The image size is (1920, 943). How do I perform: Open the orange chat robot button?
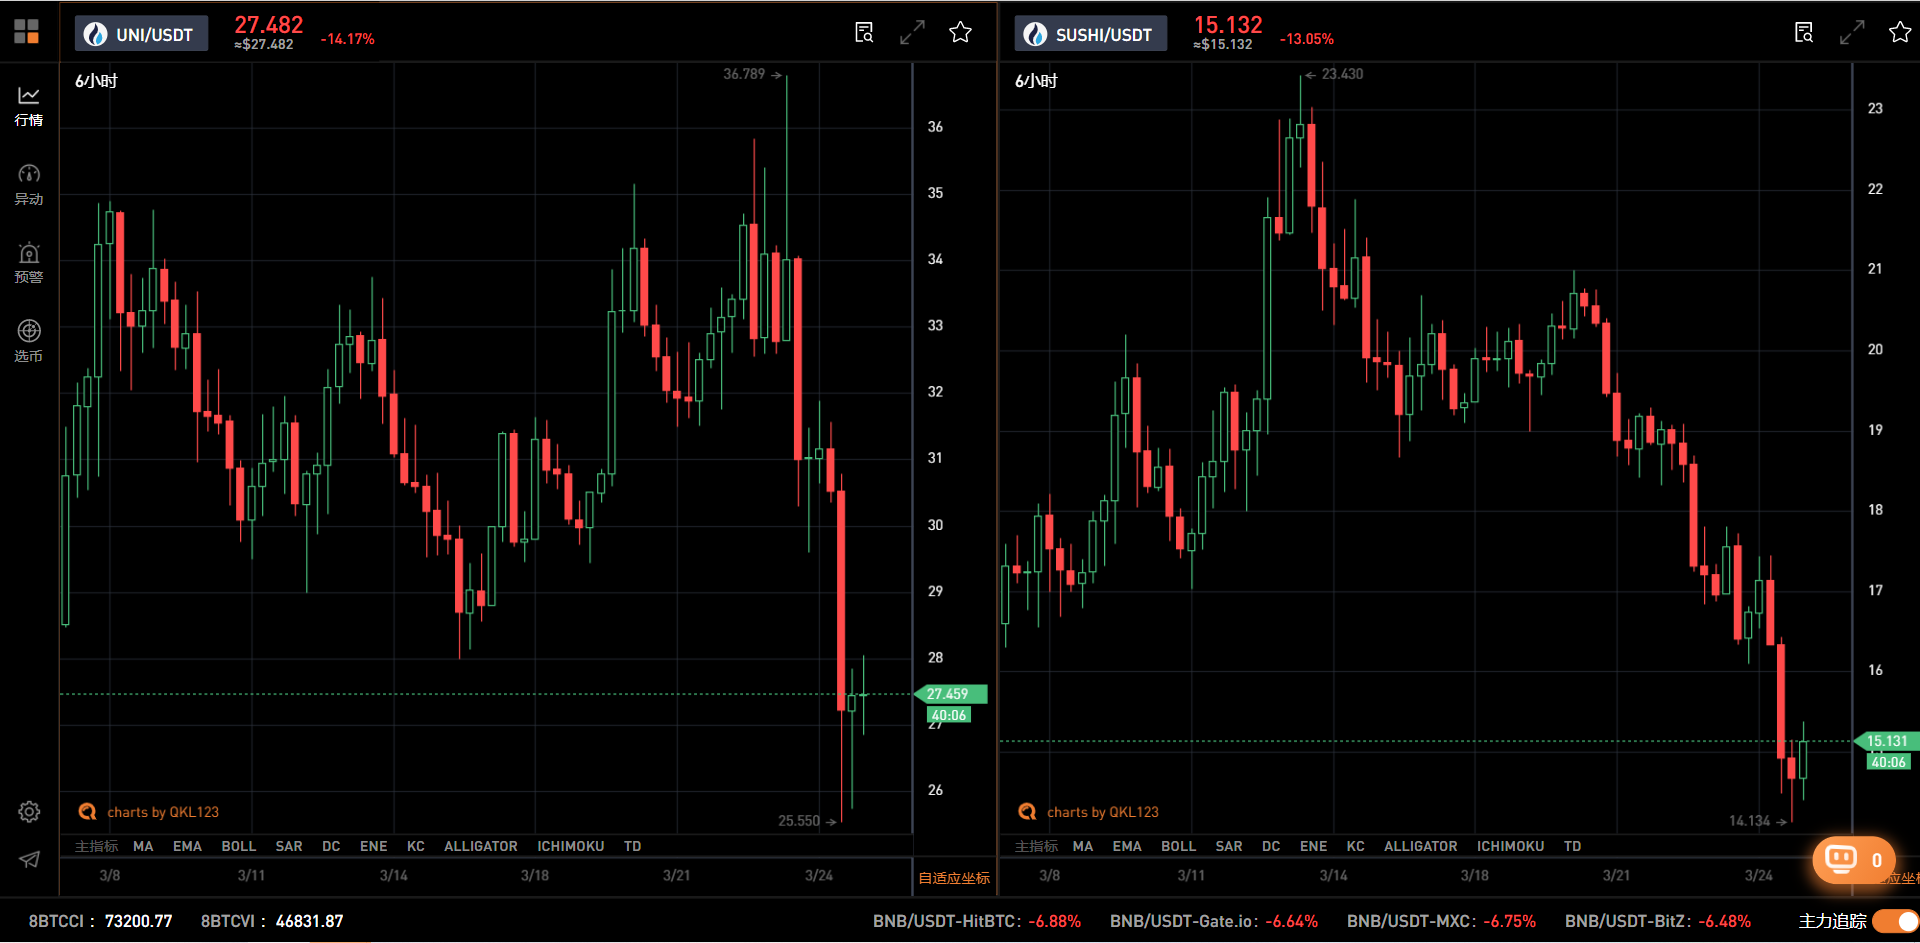1852,860
